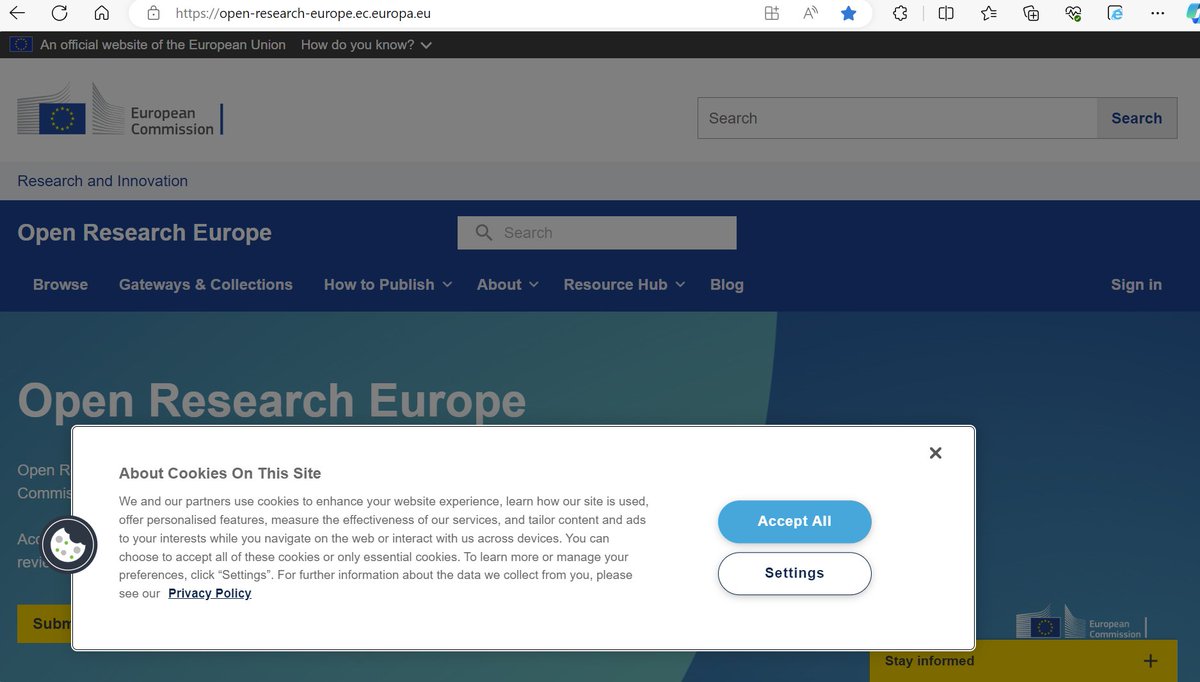The height and width of the screenshot is (682, 1200).
Task: Click the Accept All cookies button
Action: [x=795, y=521]
